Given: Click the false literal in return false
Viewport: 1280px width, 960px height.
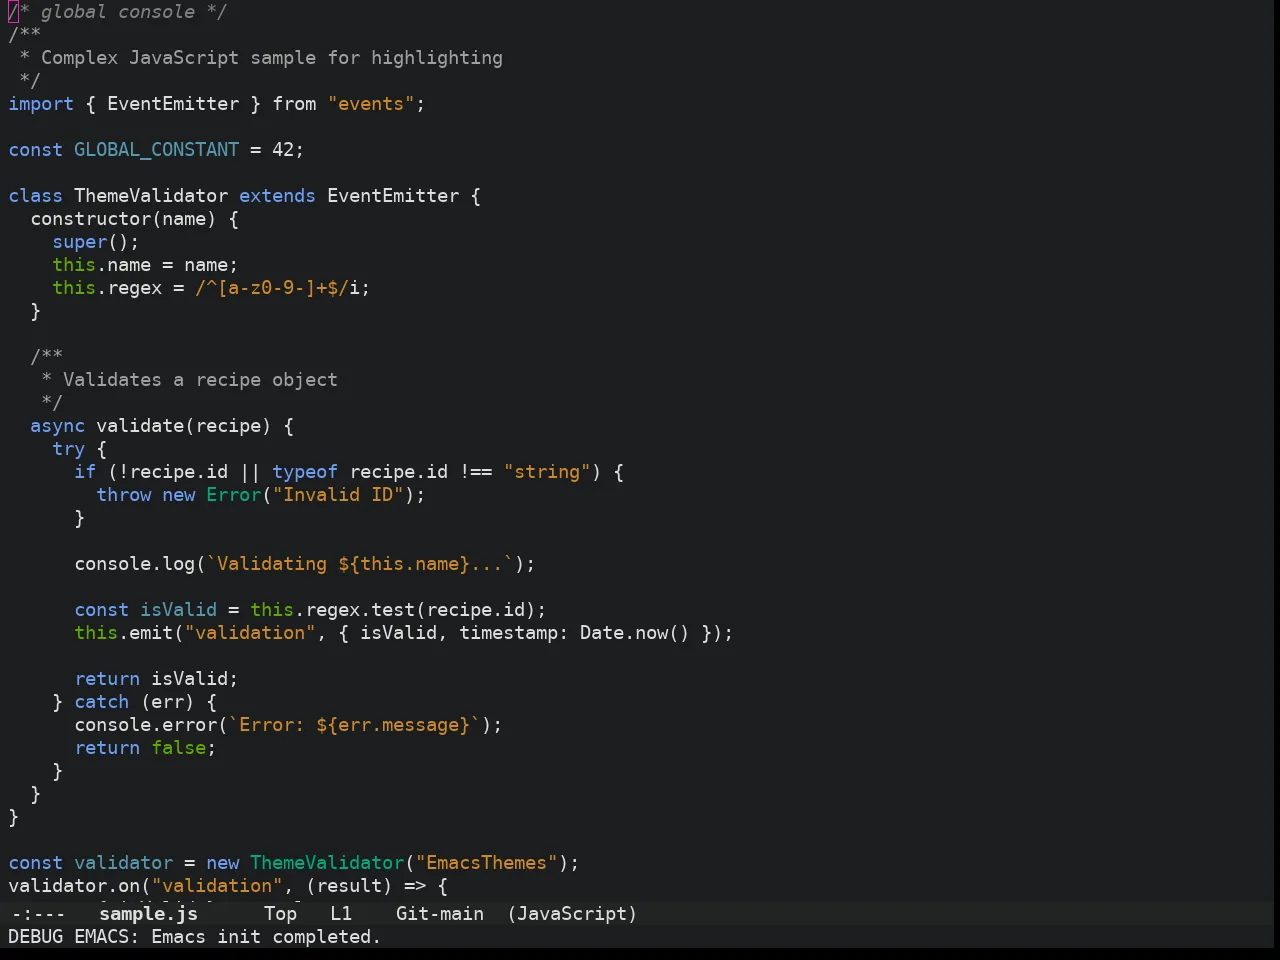Looking at the screenshot, I should (x=179, y=748).
